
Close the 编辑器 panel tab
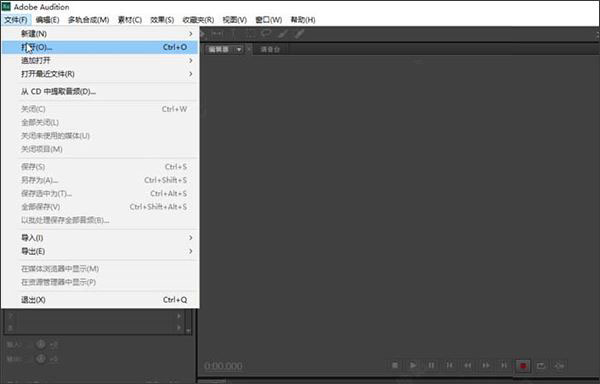point(248,49)
